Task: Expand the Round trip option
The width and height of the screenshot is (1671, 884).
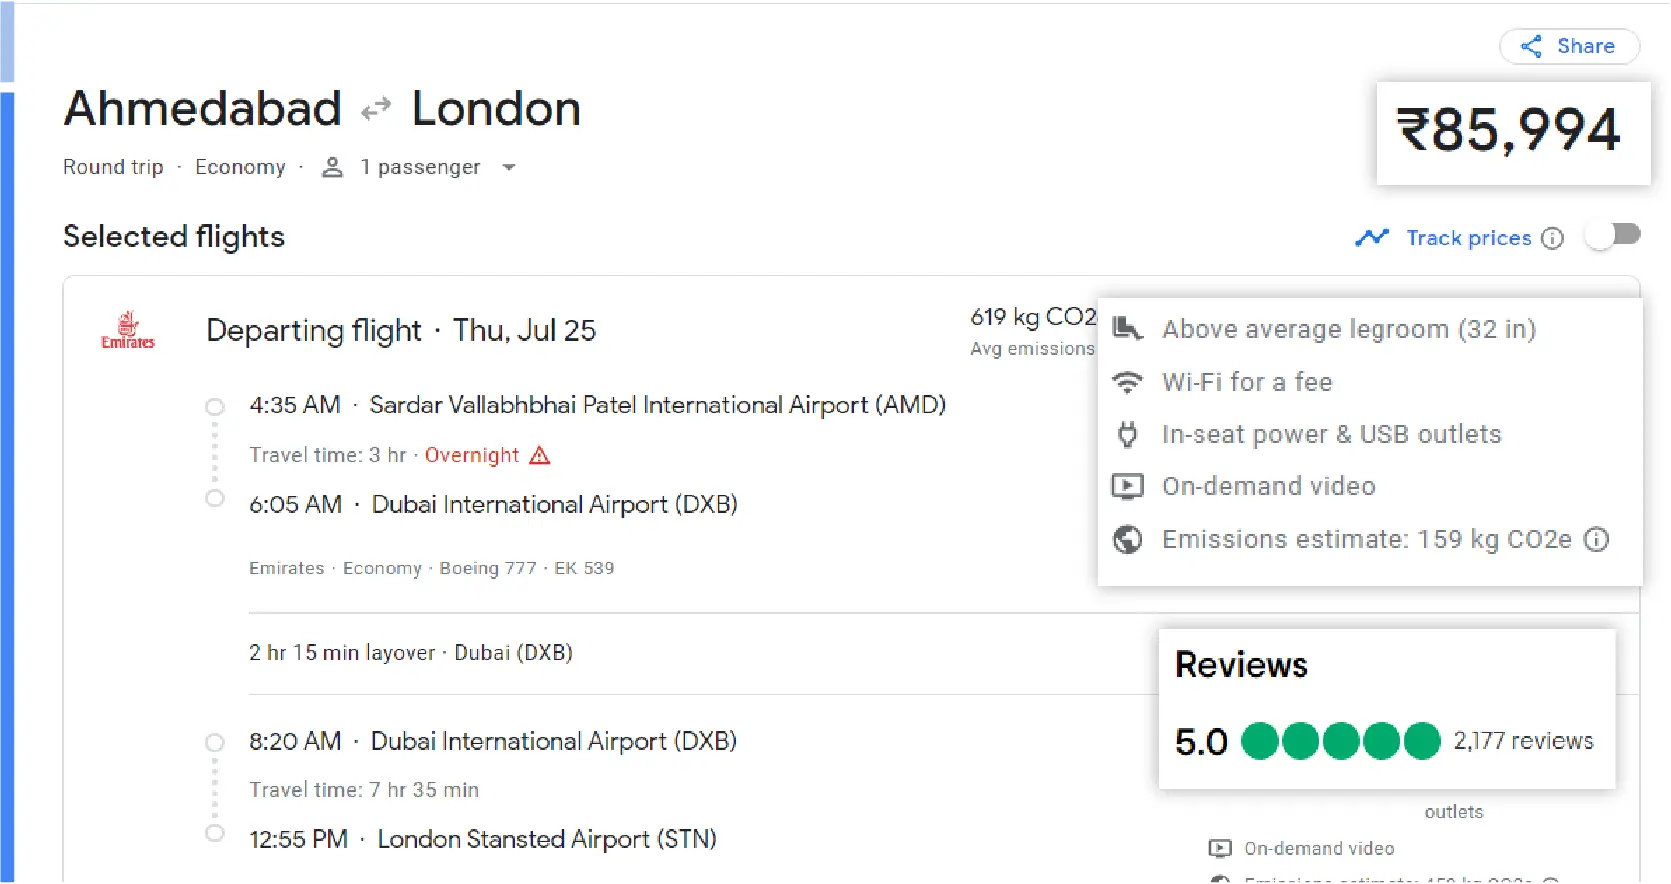Action: tap(113, 167)
